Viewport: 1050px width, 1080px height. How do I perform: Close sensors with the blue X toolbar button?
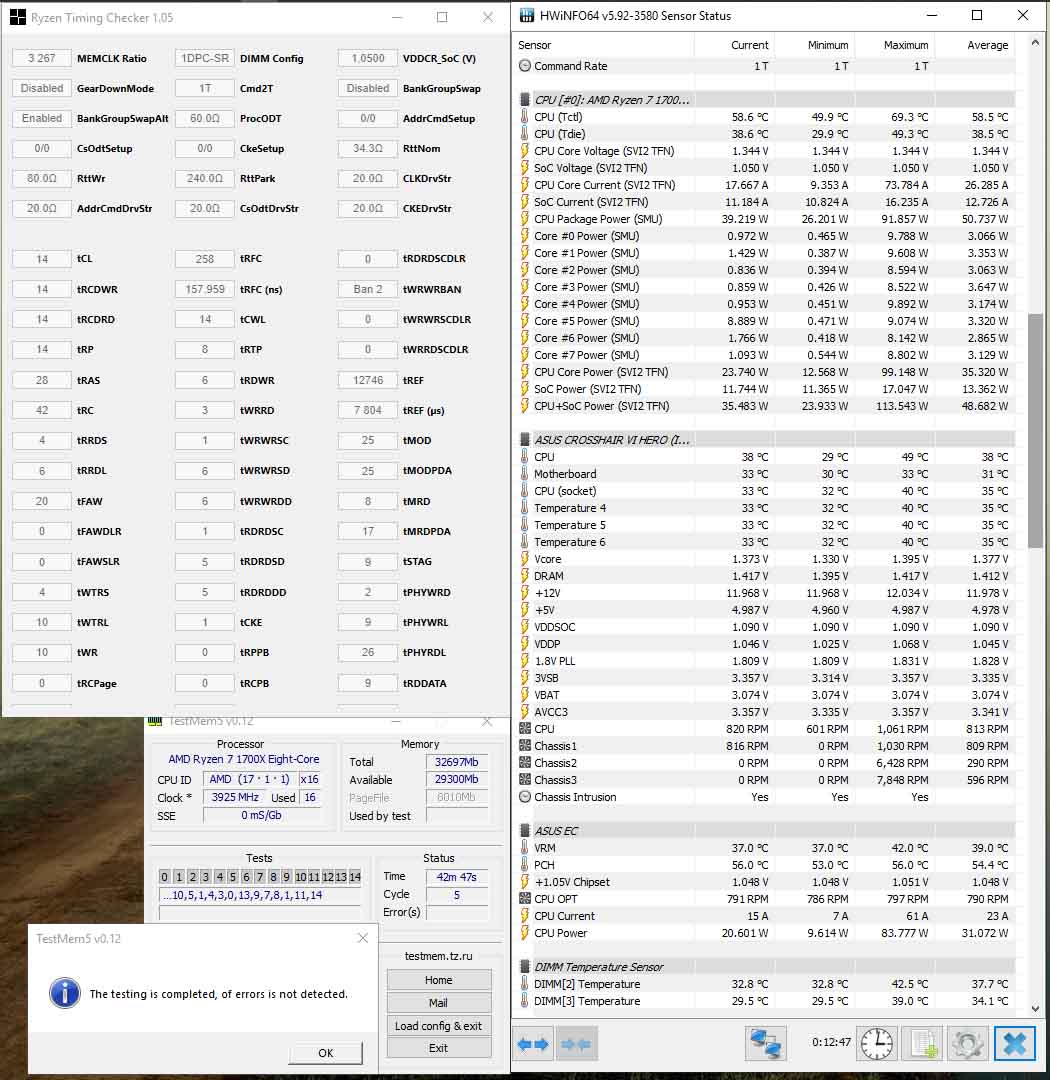(1014, 1043)
